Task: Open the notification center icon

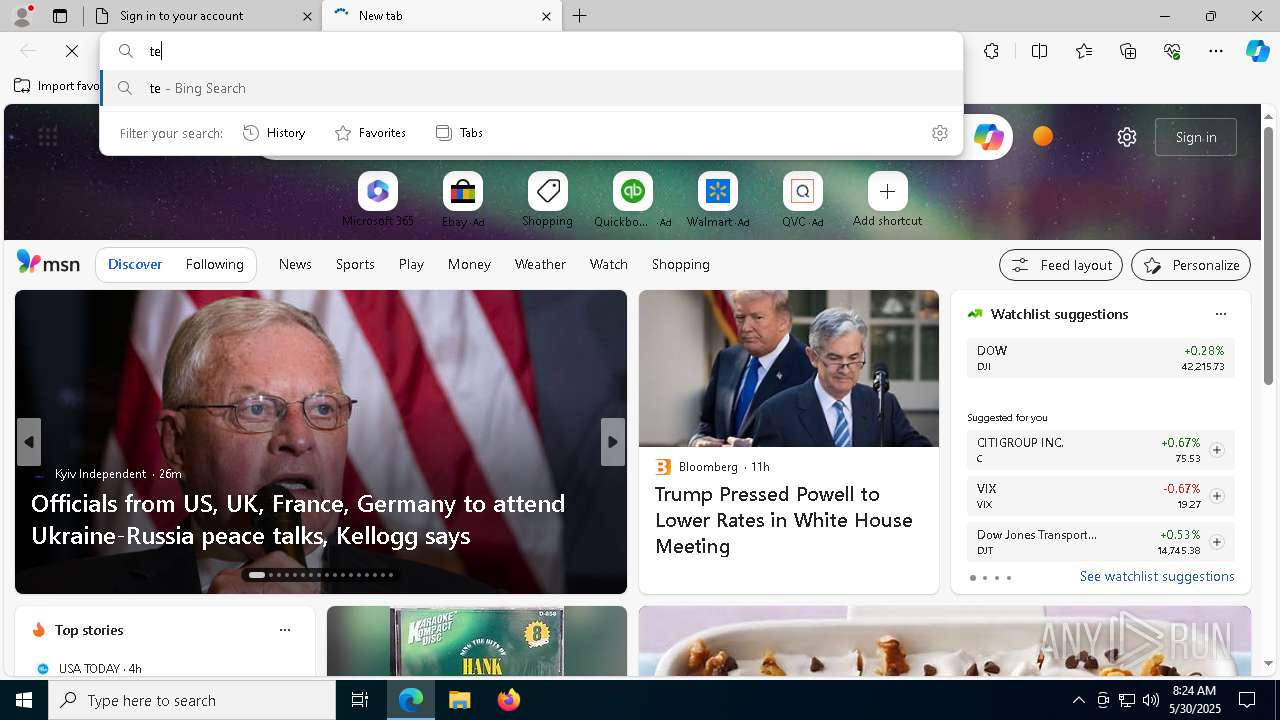Action: pos(1247,700)
